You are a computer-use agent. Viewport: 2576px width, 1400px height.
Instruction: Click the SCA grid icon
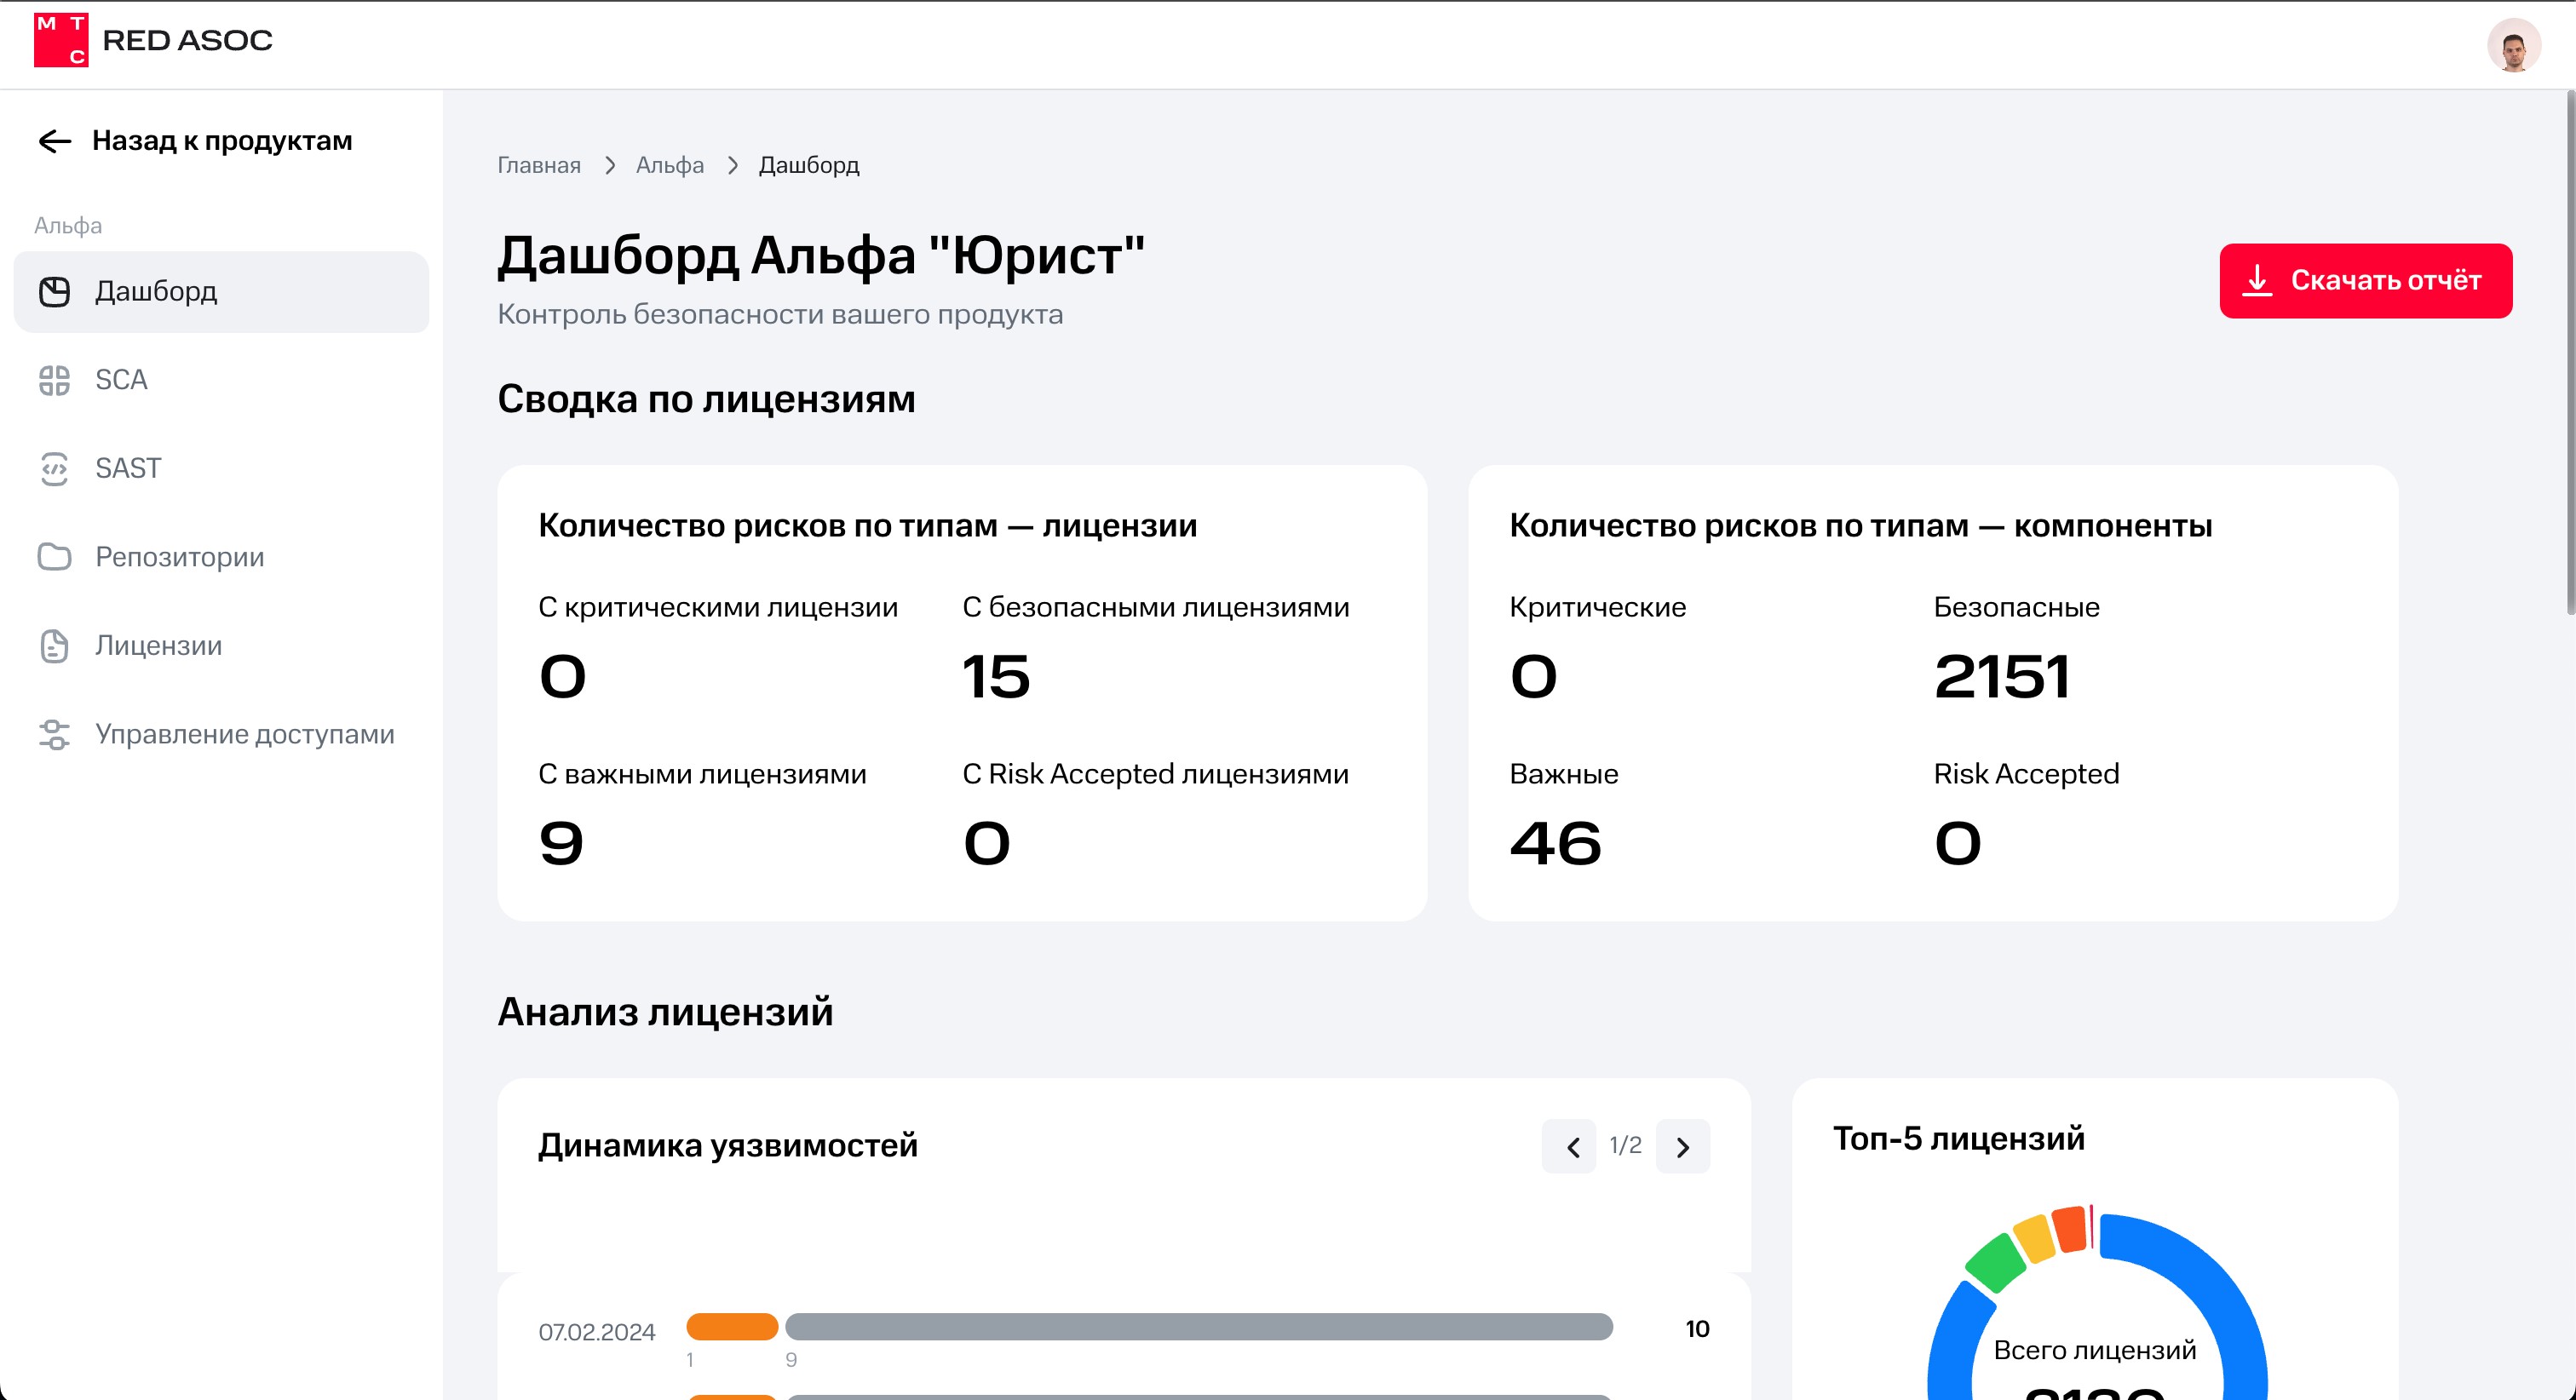coord(55,380)
